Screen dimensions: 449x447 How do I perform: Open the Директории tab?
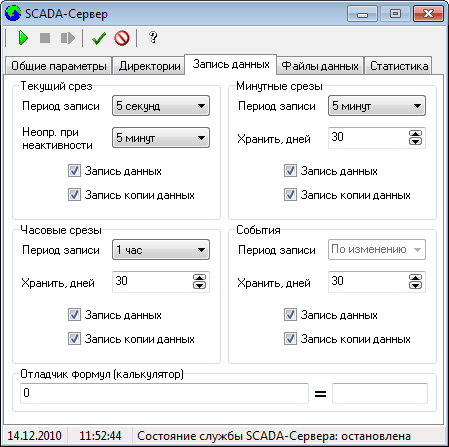pyautogui.click(x=149, y=66)
